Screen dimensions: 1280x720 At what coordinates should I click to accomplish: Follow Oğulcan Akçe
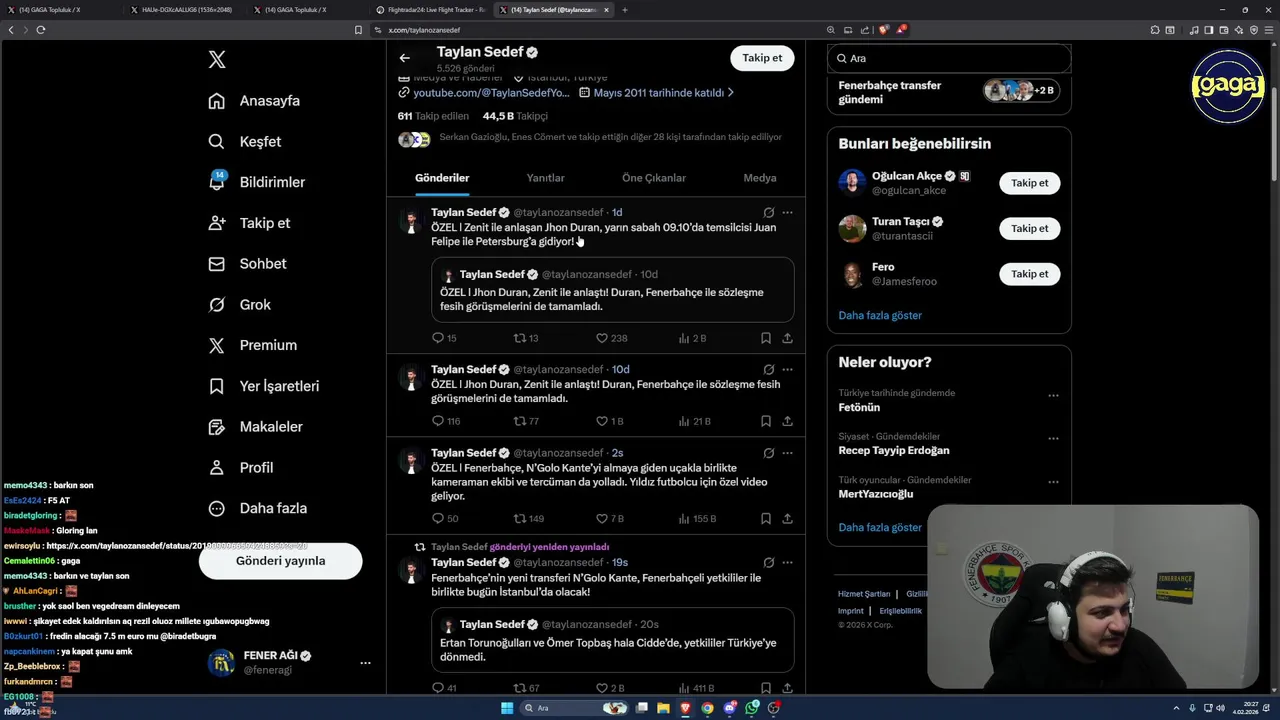[x=1029, y=183]
